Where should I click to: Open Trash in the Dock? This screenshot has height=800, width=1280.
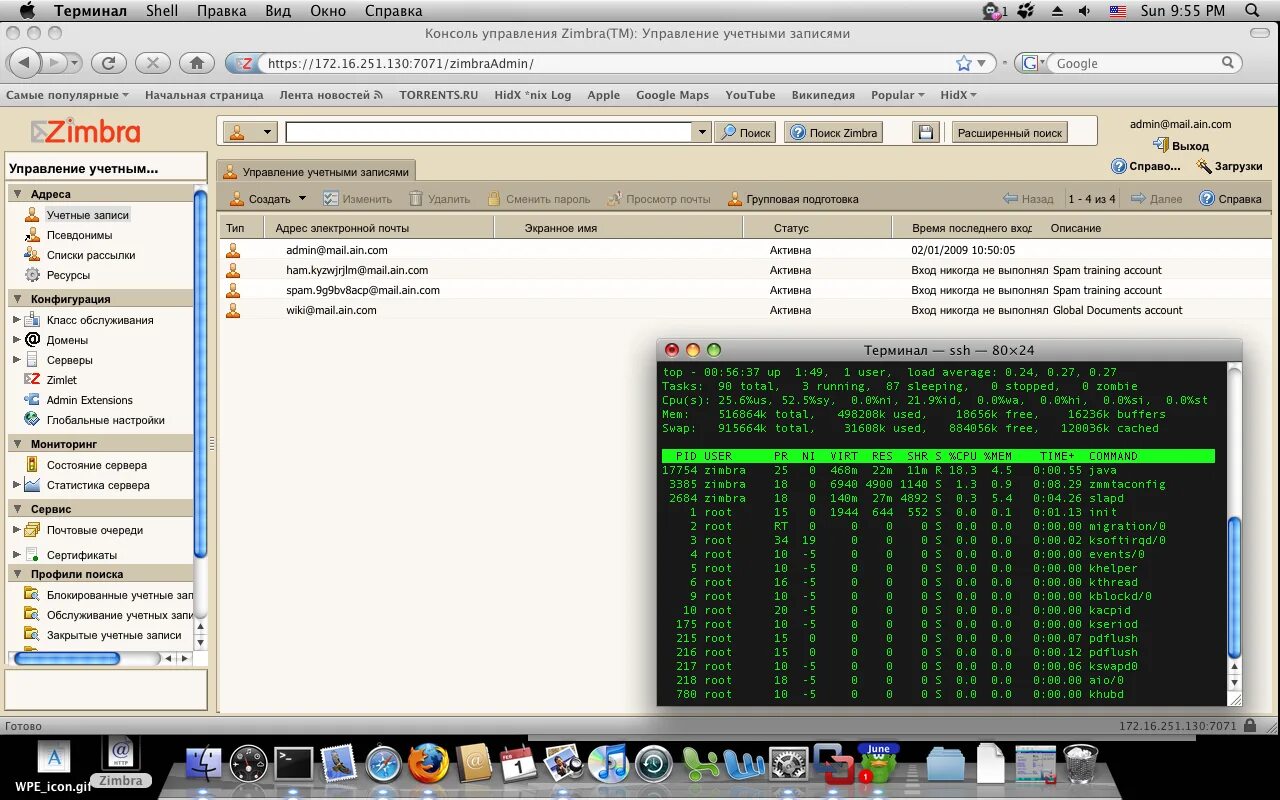point(1081,764)
